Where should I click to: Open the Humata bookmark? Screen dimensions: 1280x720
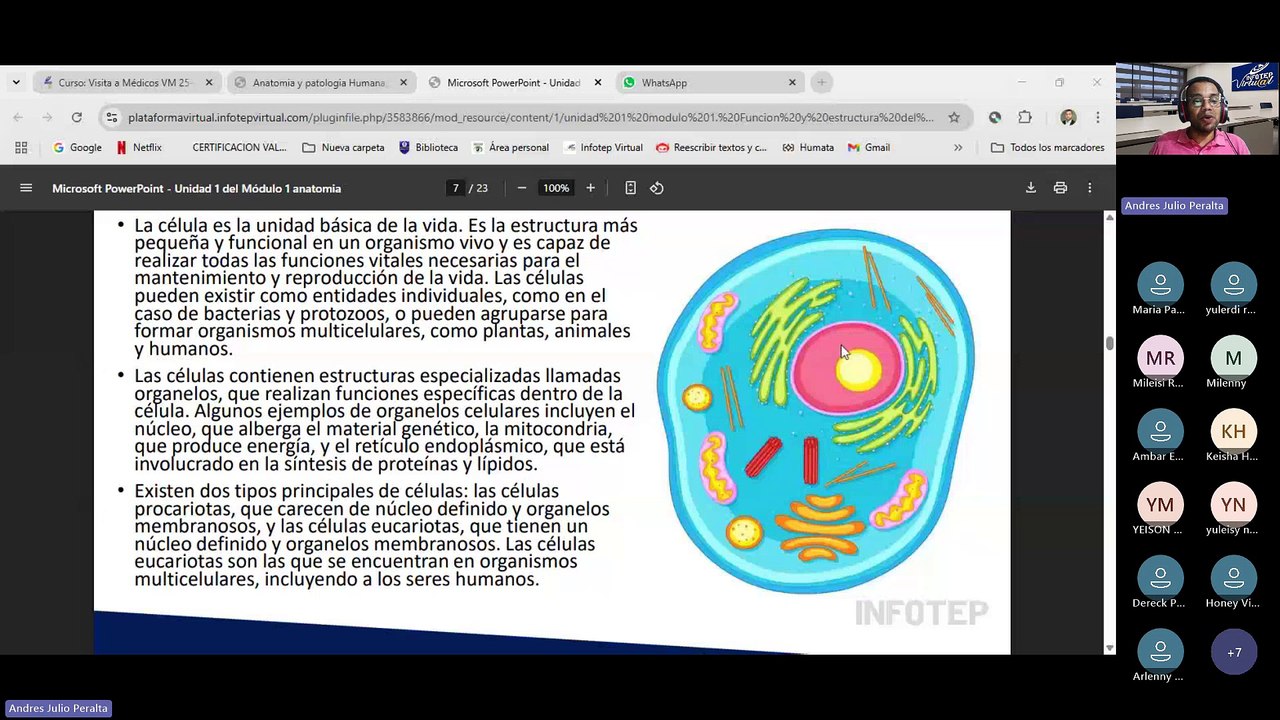click(808, 147)
